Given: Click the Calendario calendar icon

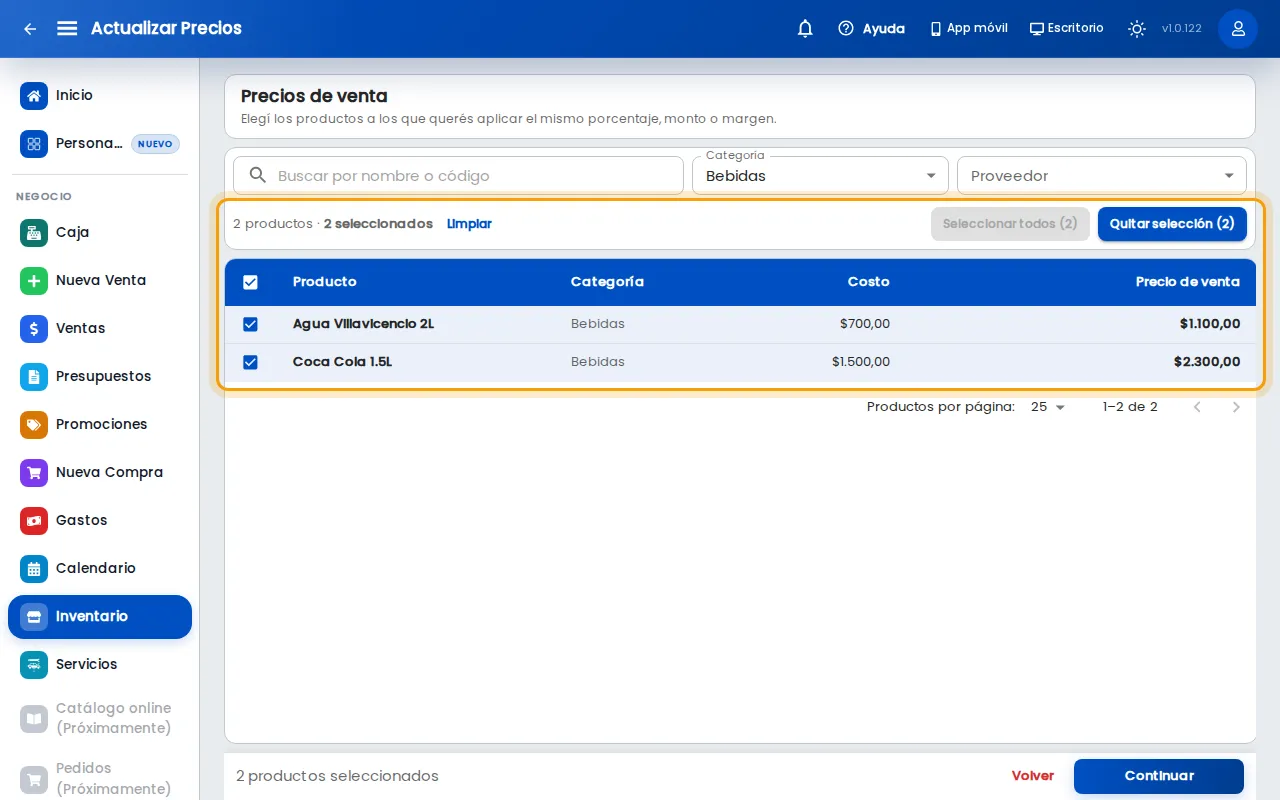Looking at the screenshot, I should point(34,568).
